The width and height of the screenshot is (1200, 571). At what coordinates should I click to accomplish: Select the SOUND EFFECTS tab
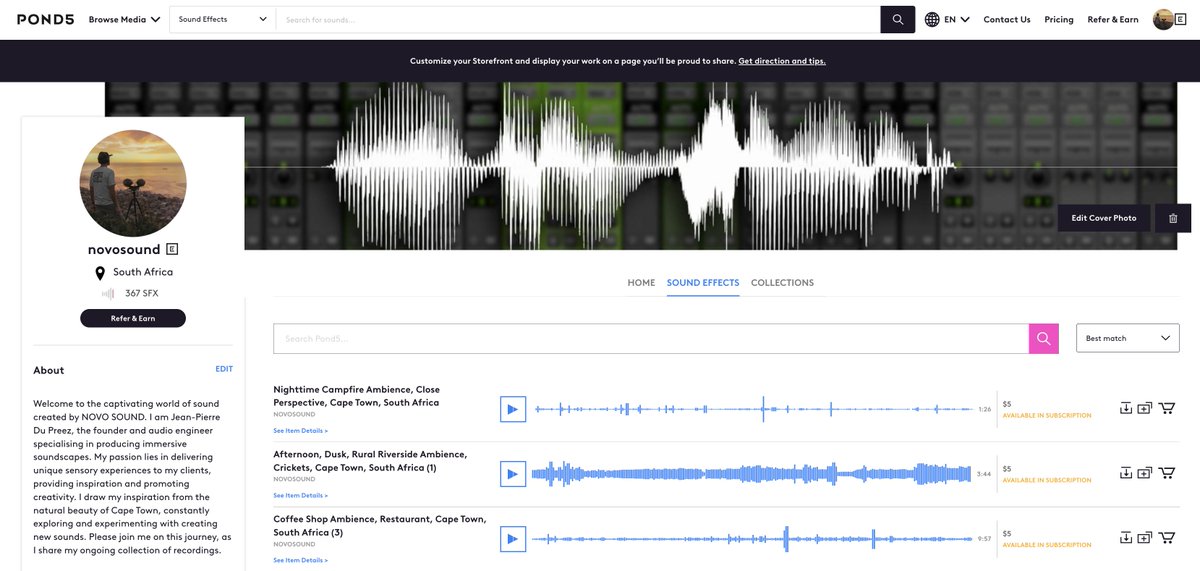(703, 283)
